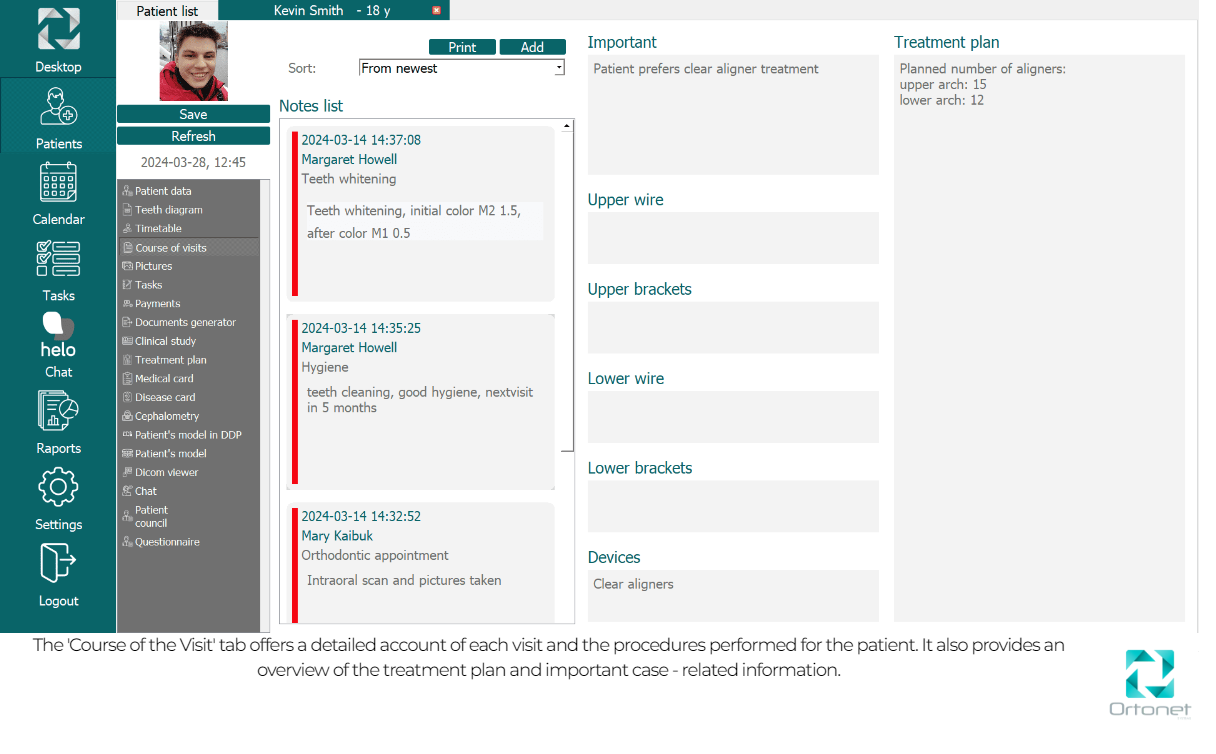Select the Patients sidebar icon

tap(58, 107)
